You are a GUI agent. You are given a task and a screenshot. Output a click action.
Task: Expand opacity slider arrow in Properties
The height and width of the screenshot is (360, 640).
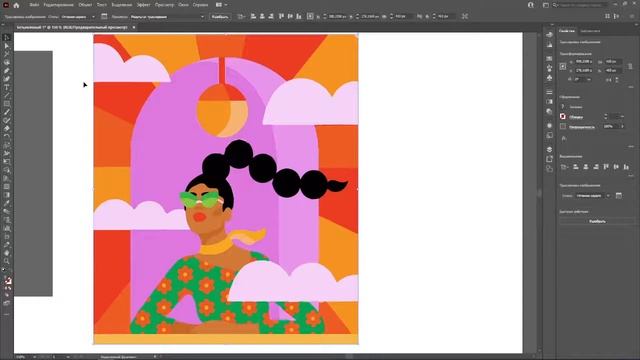622,127
